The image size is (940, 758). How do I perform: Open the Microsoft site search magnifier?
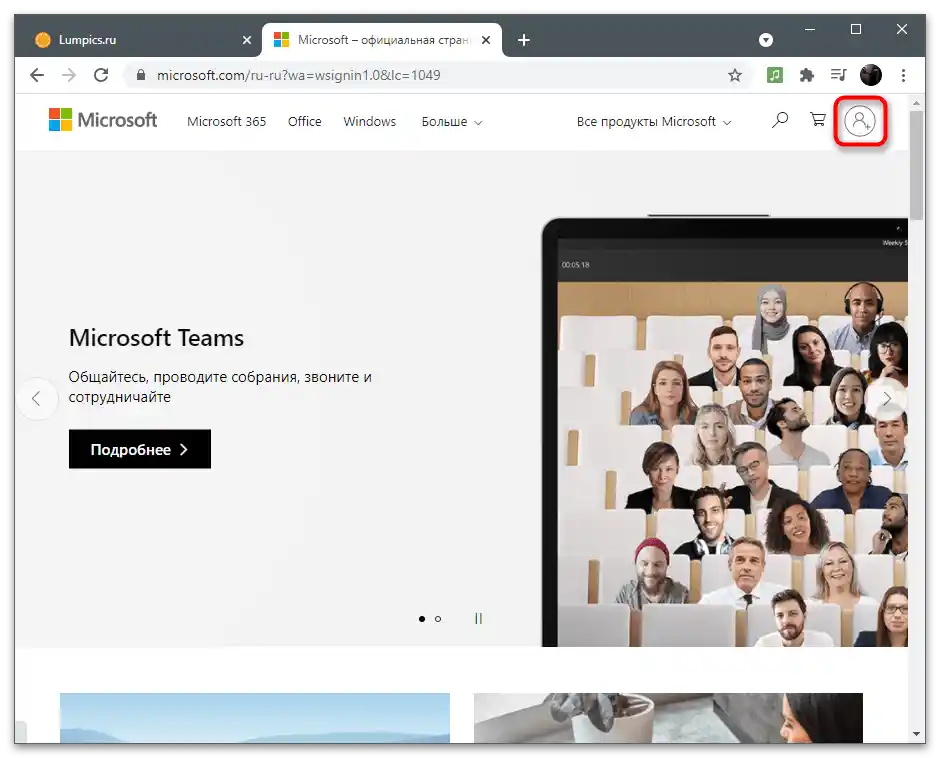click(x=779, y=120)
